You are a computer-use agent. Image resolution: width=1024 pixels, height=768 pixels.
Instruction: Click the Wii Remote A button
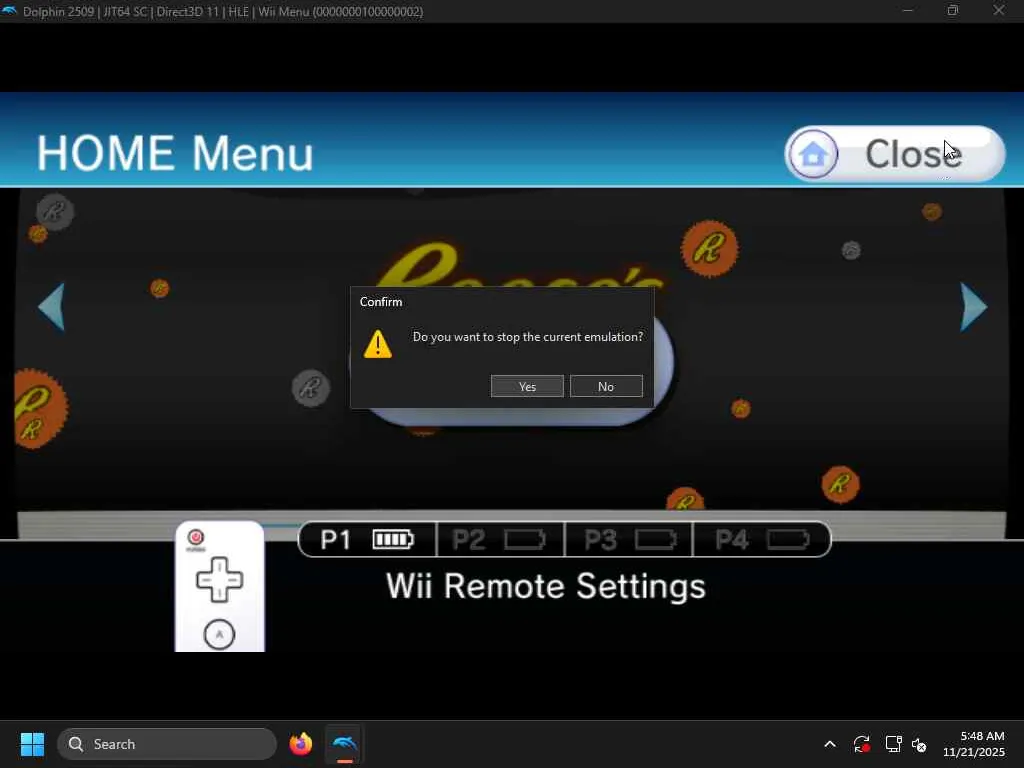219,634
